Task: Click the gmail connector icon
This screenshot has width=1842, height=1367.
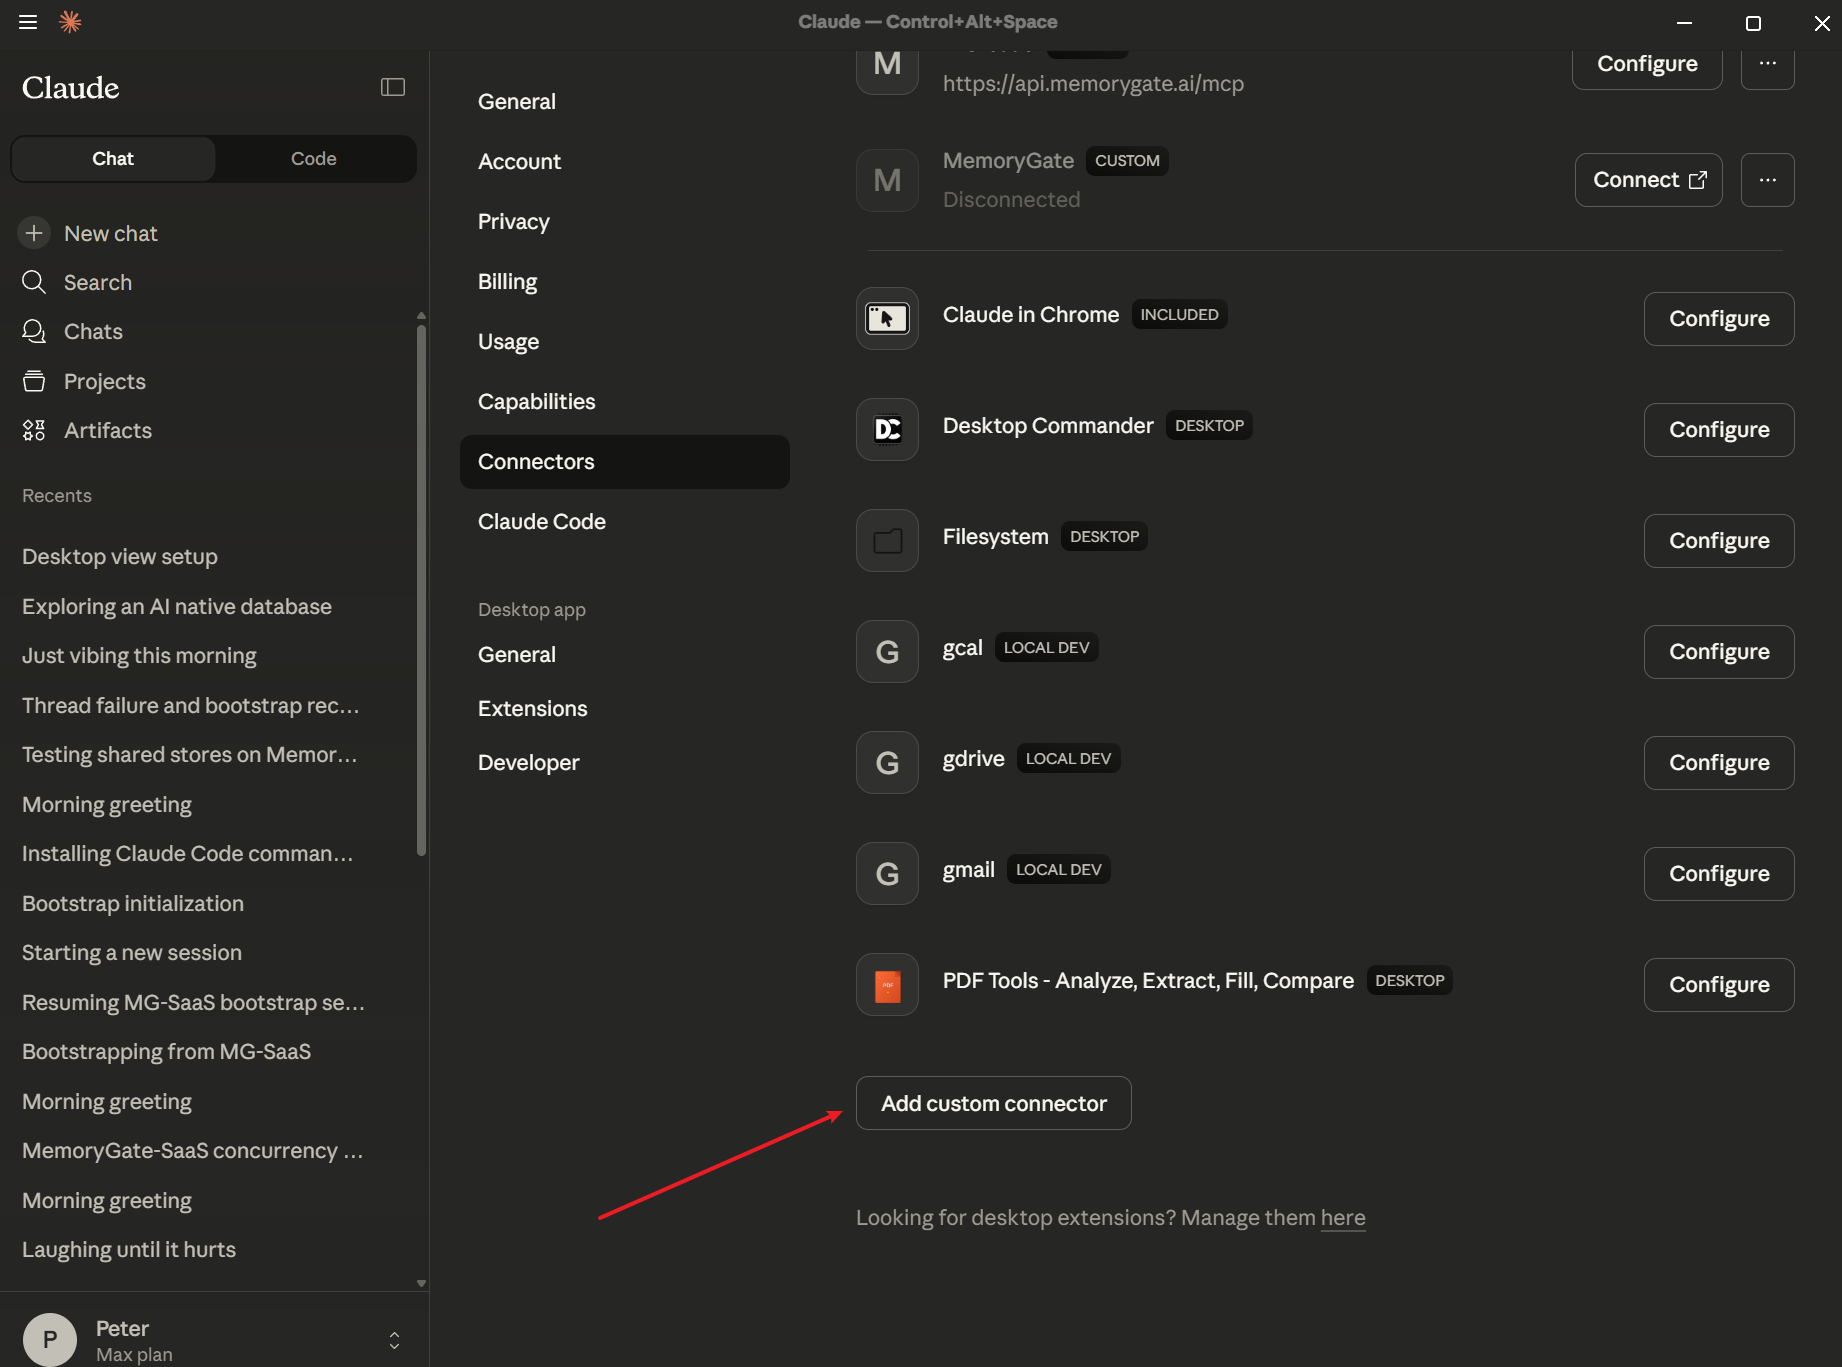Action: click(x=886, y=873)
